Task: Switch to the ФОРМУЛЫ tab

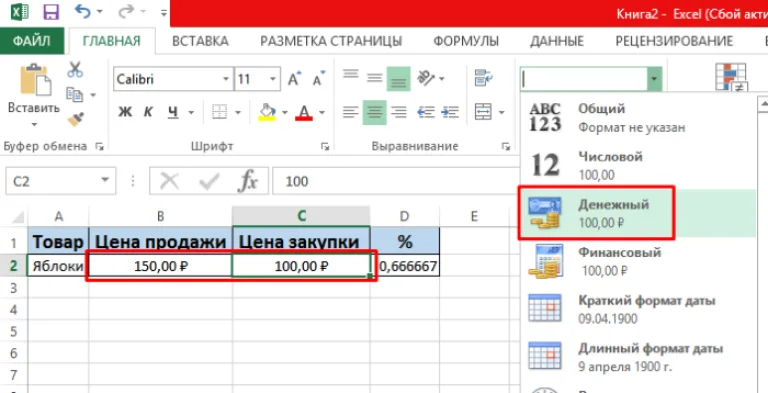Action: click(x=466, y=41)
